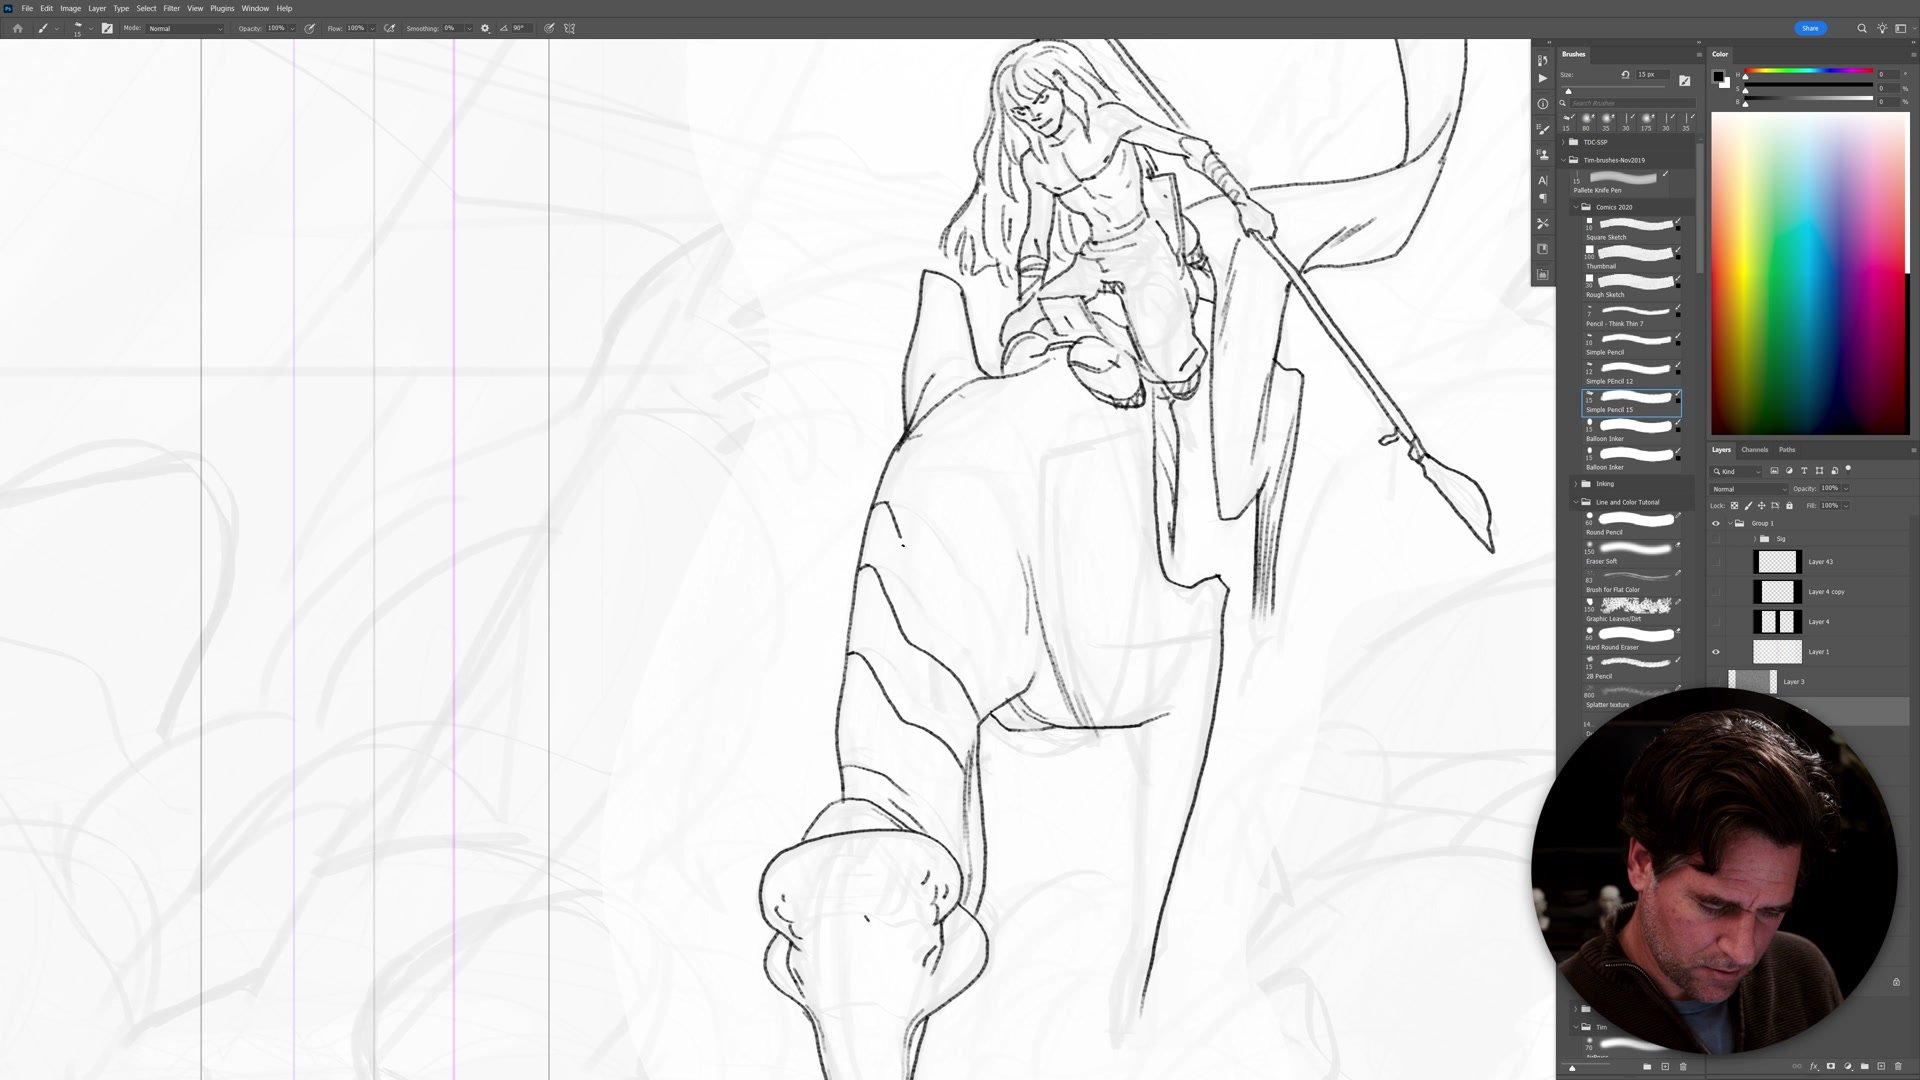
Task: Select the Rough Sketch brush
Action: [x=1632, y=286]
